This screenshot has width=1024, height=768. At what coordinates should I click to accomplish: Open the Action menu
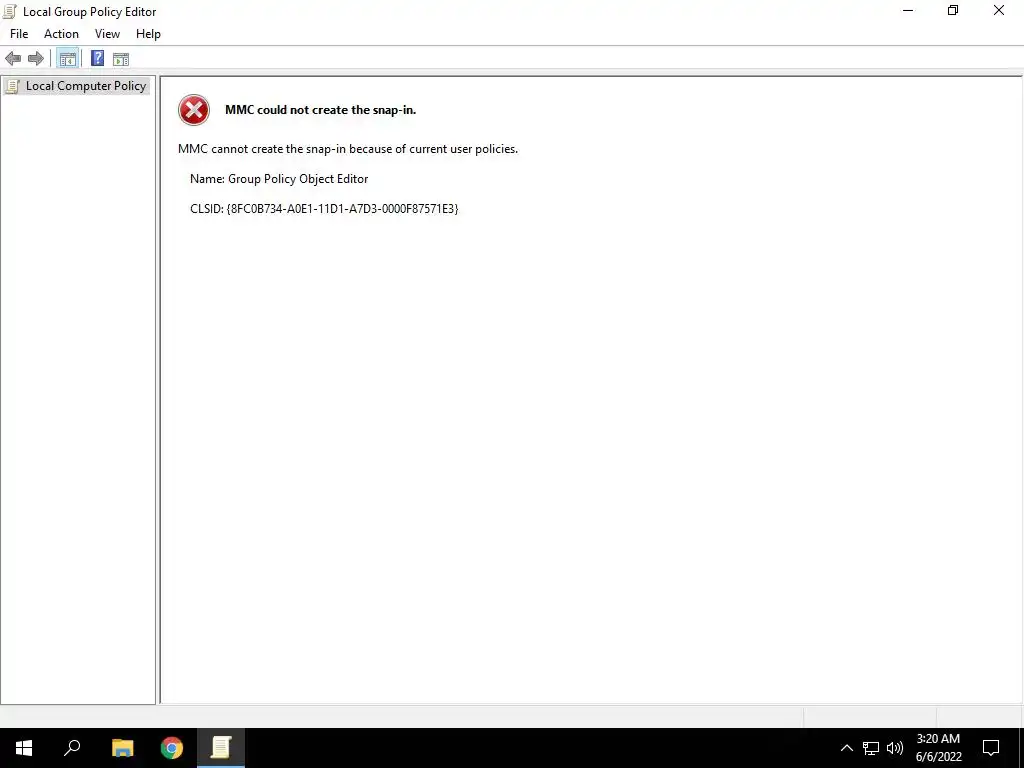point(61,34)
